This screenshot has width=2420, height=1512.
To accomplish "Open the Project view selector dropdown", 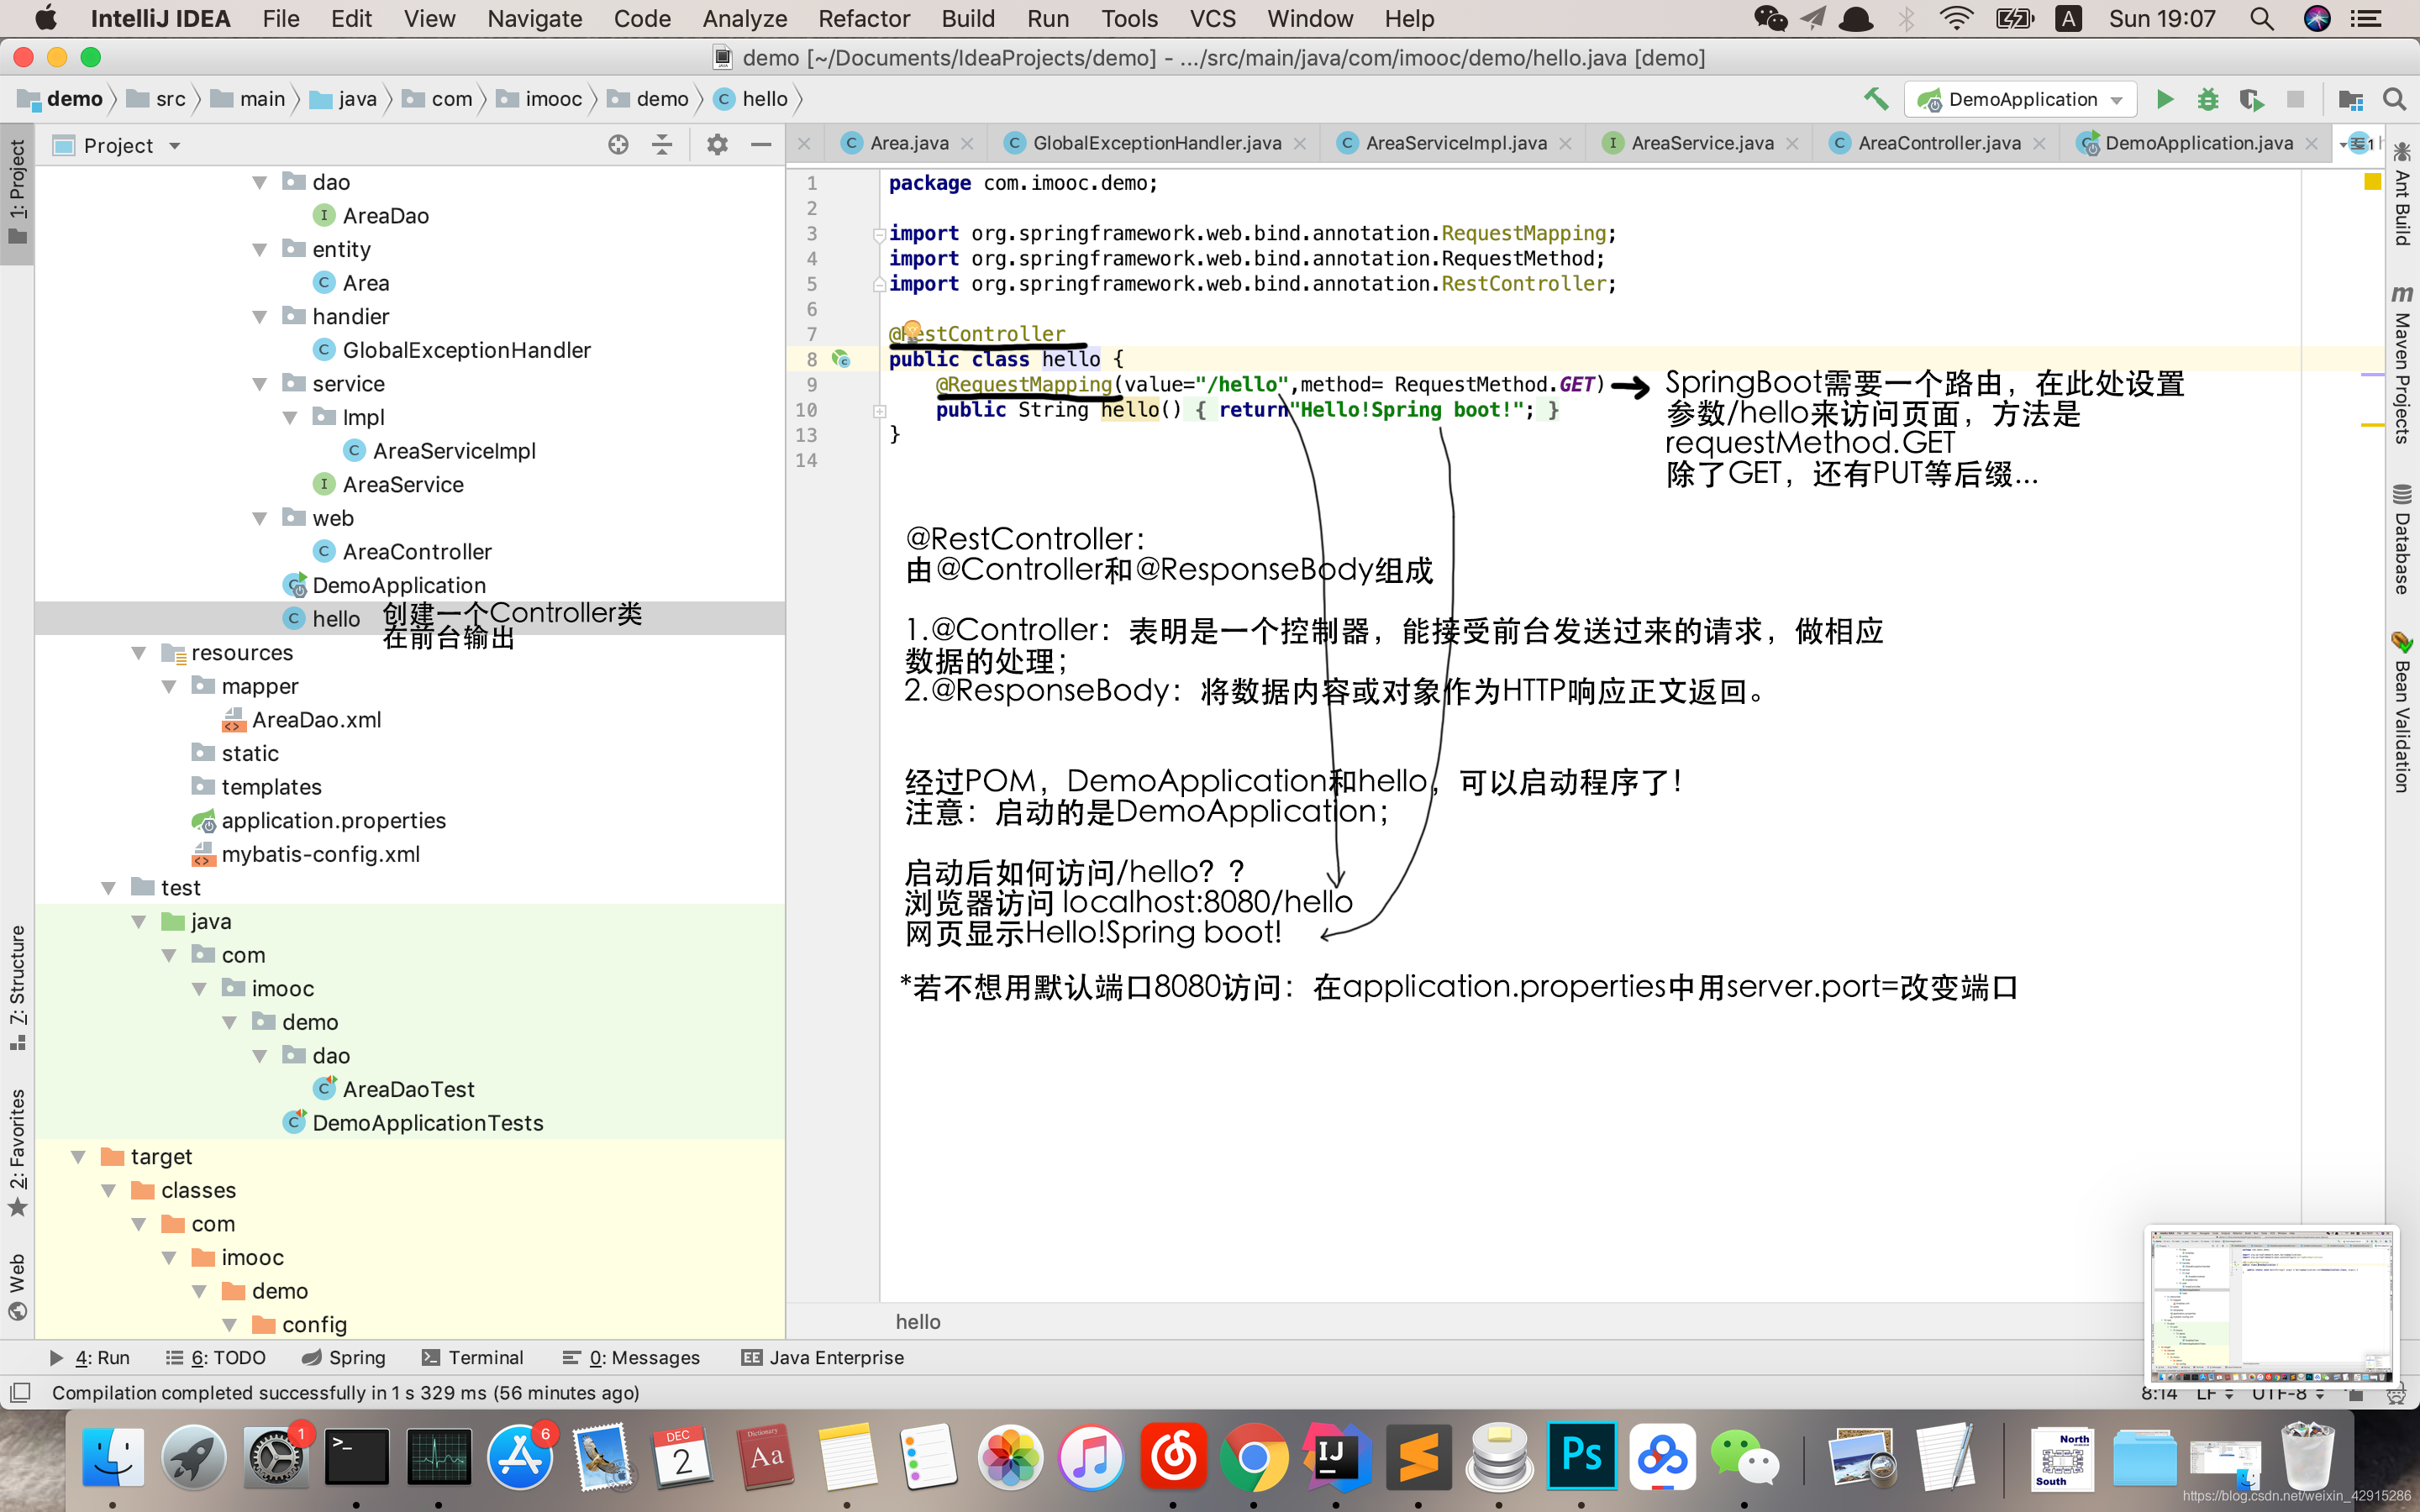I will pos(118,145).
